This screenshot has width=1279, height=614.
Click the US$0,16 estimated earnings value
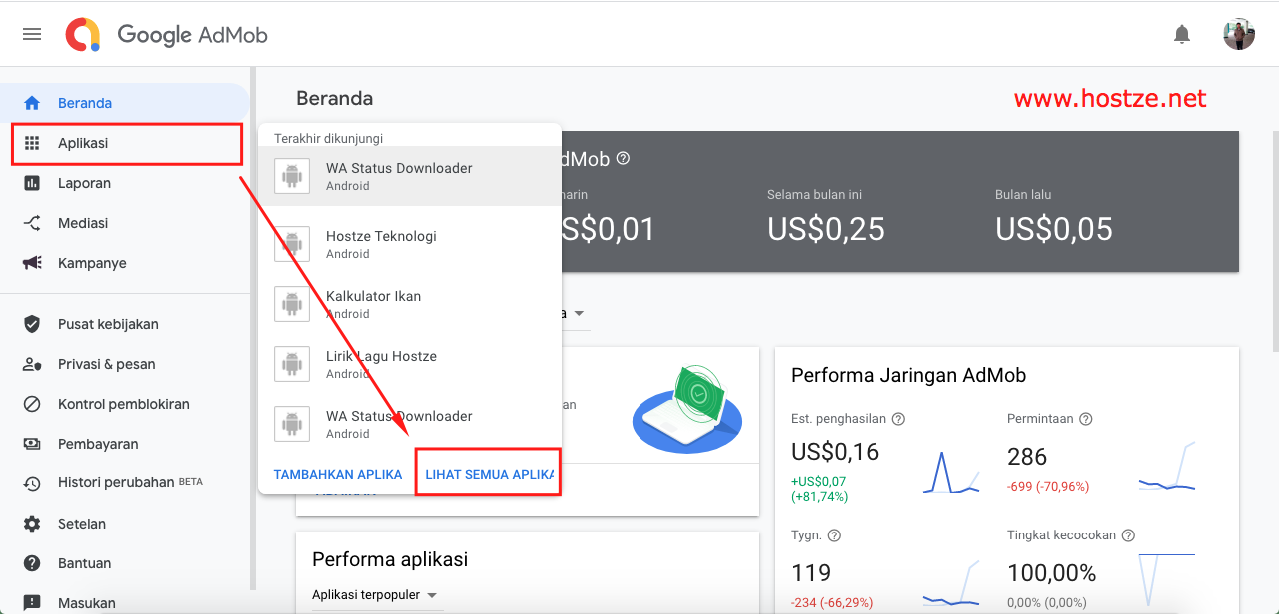835,452
